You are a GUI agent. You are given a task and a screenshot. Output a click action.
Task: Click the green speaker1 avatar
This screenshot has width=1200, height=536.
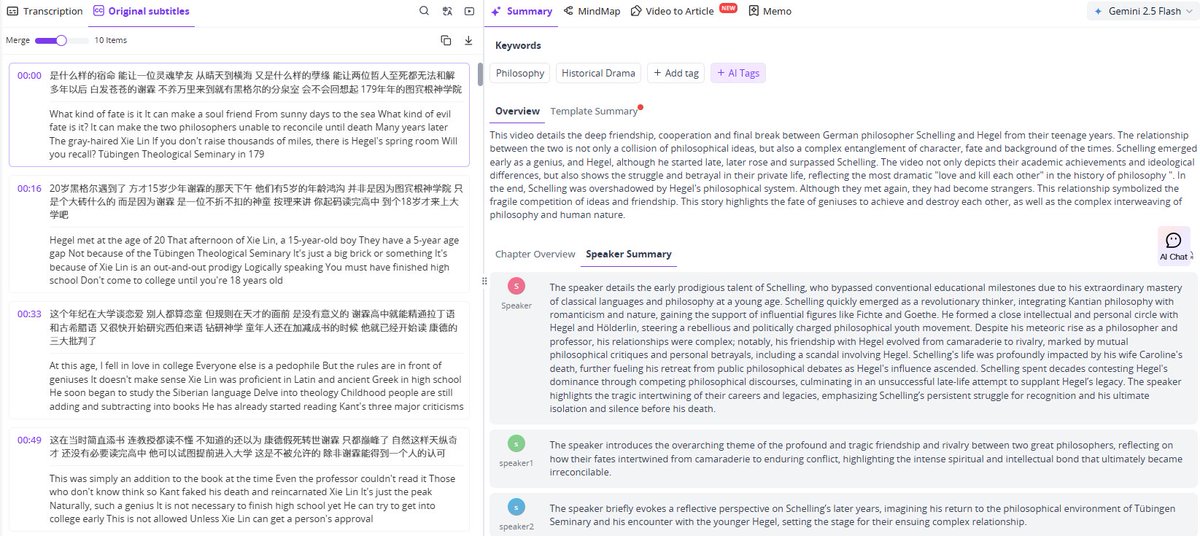pos(516,444)
